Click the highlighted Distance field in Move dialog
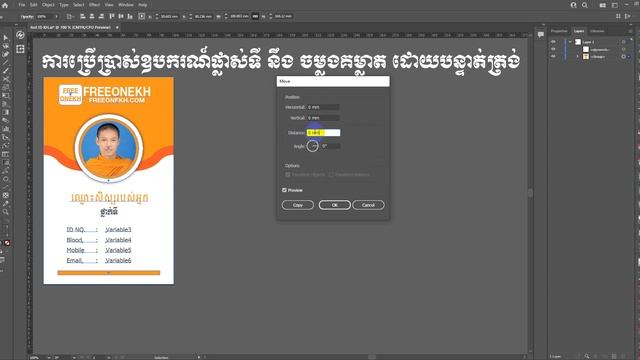The width and height of the screenshot is (640, 360). click(323, 133)
